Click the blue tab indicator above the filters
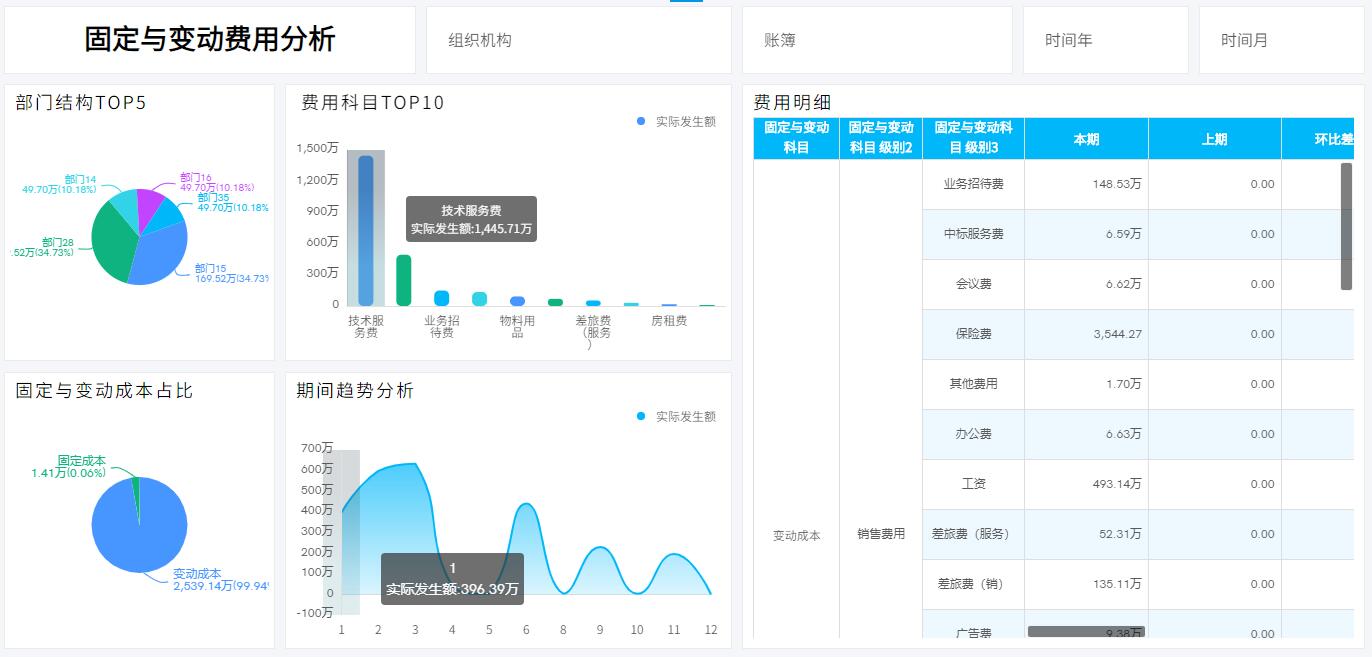1372x657 pixels. tap(685, 3)
